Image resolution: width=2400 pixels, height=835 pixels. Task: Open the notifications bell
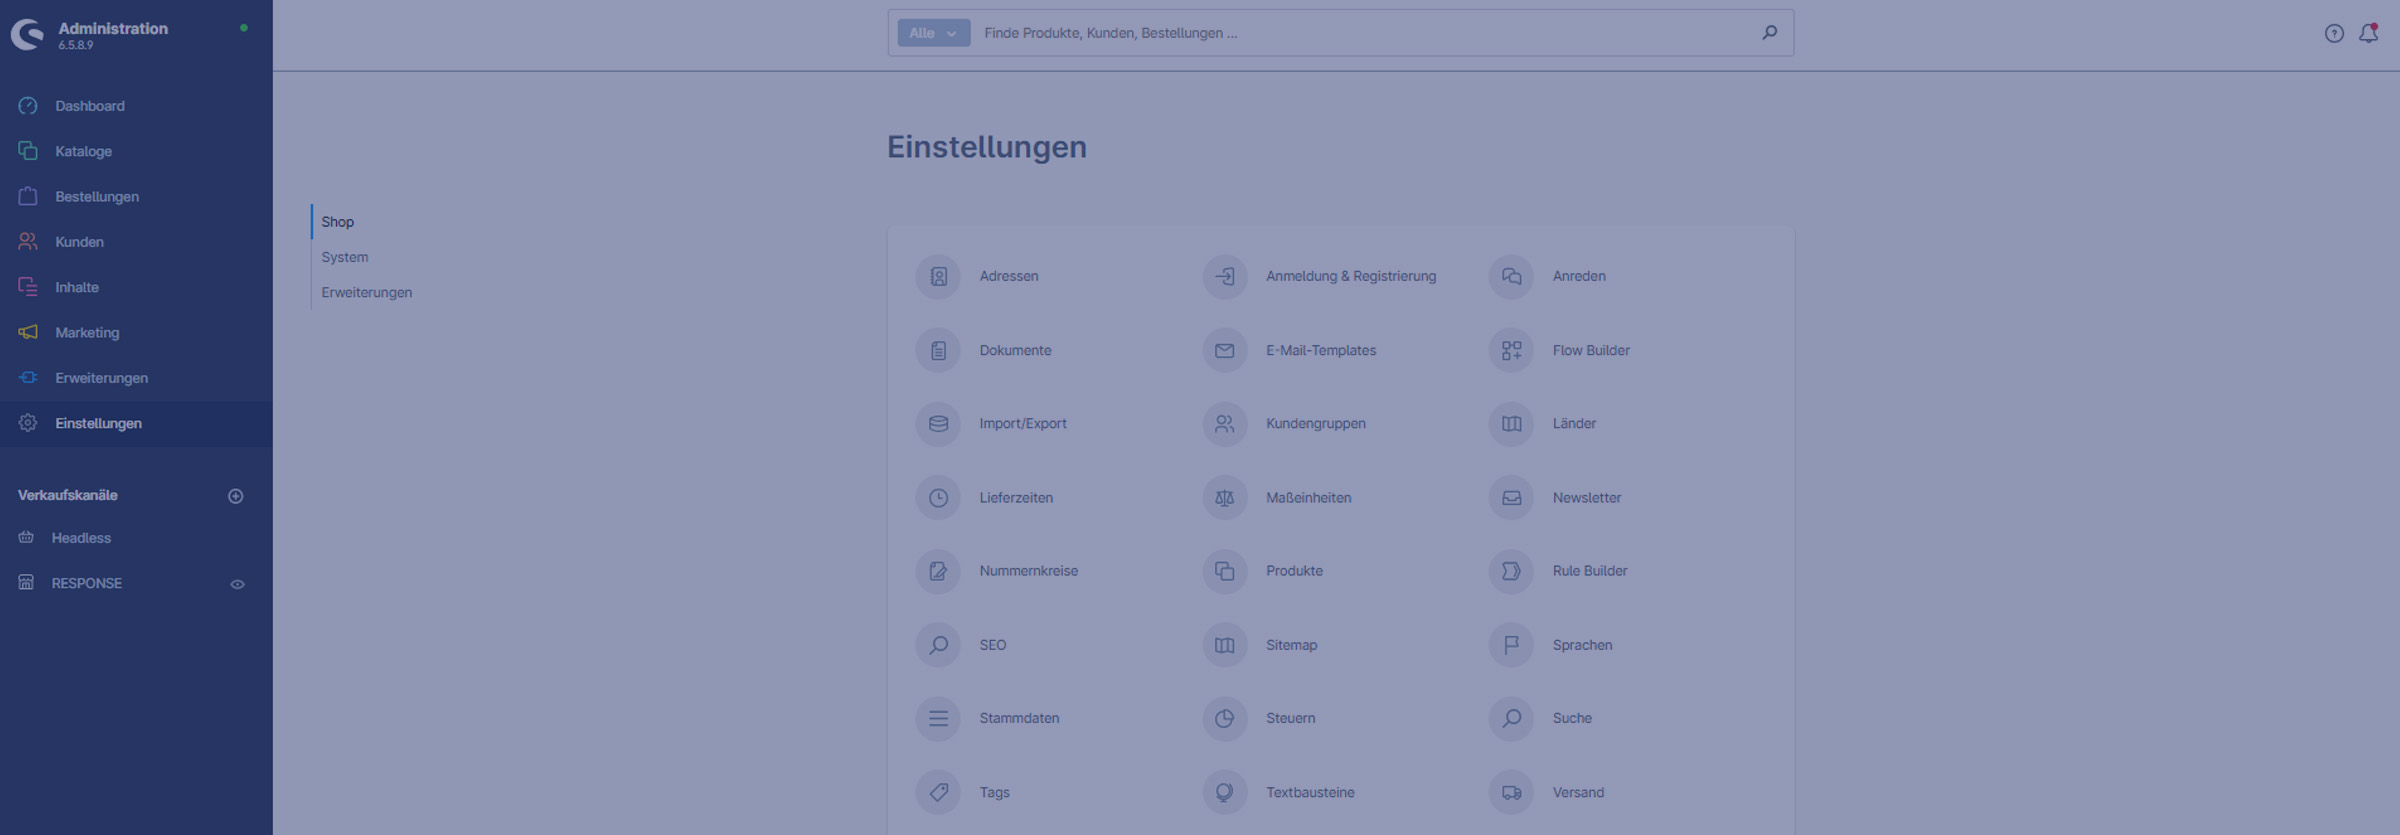(x=2369, y=33)
